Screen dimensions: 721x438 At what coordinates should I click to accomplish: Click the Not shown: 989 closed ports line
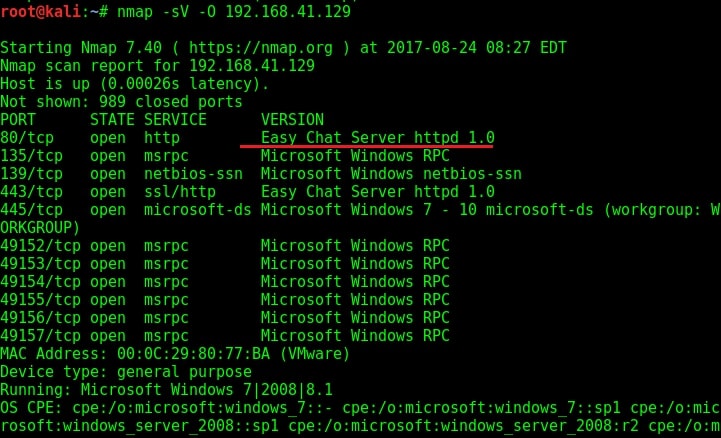(121, 102)
